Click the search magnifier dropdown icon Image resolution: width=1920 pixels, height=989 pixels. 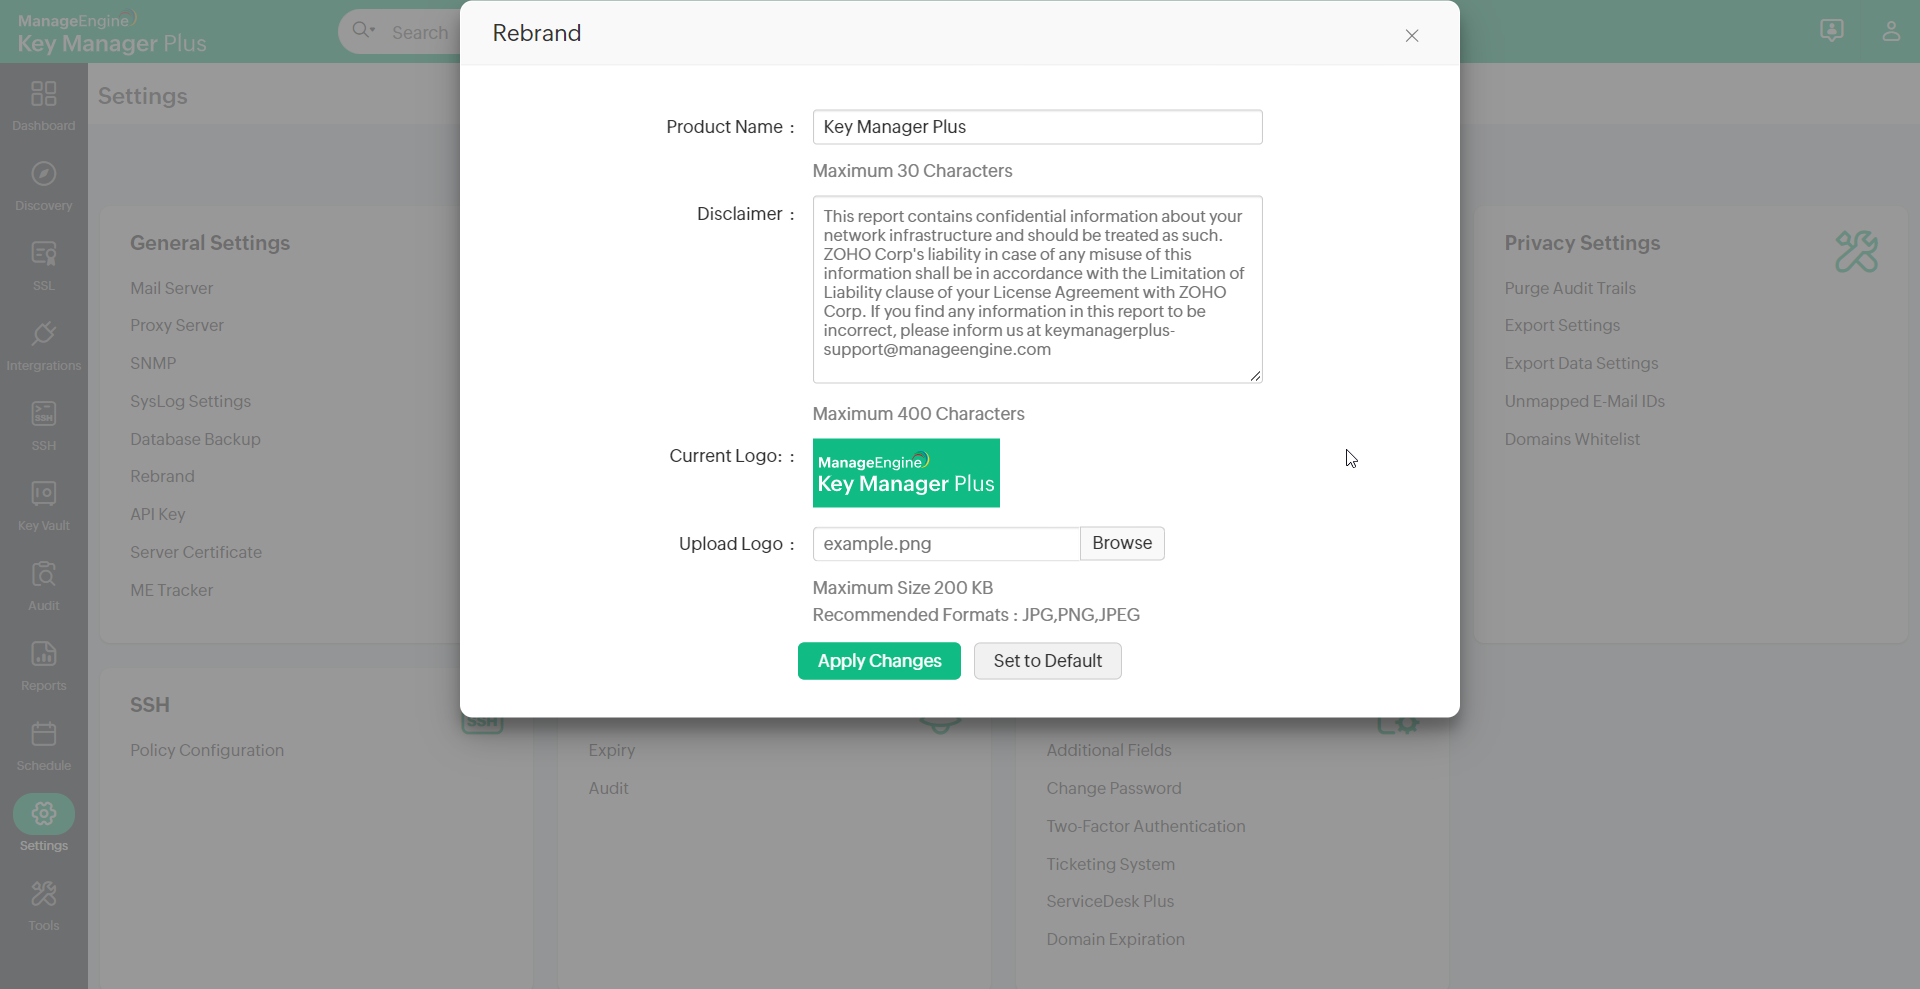coord(364,31)
